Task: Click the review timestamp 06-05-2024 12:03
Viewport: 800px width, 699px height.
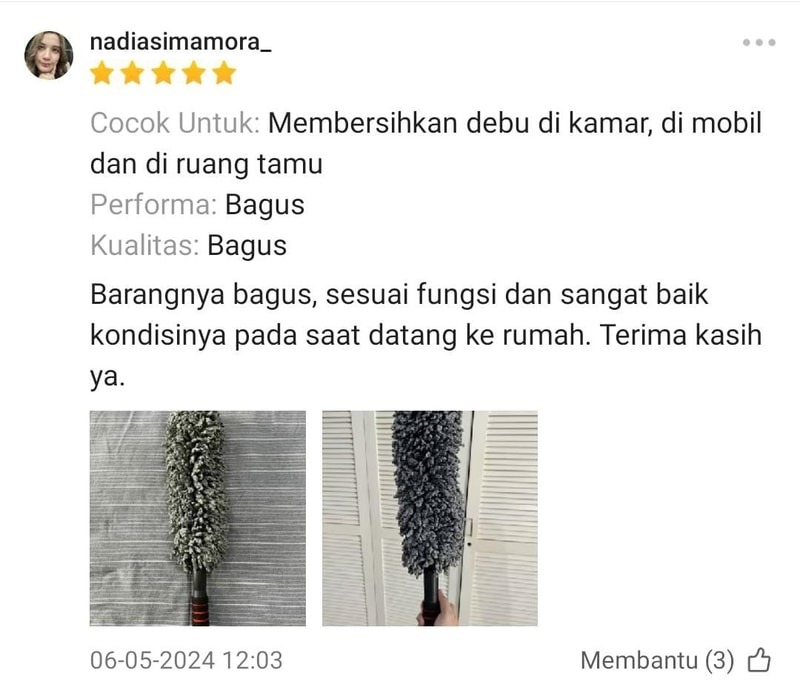Action: 186,660
